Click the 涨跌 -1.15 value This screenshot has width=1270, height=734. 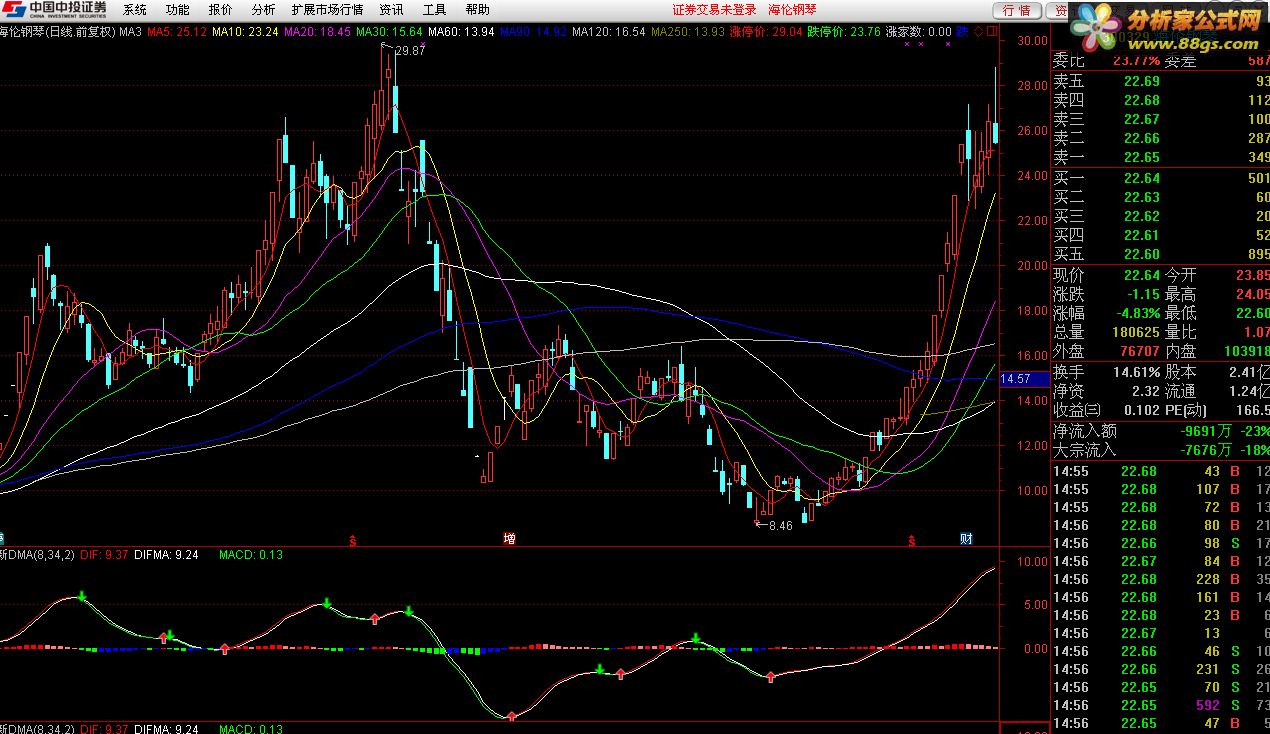[1142, 294]
